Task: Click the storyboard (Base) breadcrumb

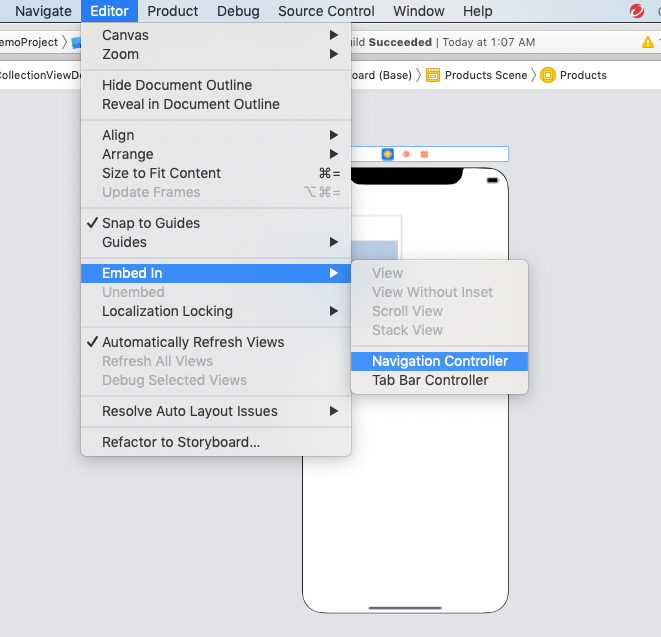Action: 382,75
